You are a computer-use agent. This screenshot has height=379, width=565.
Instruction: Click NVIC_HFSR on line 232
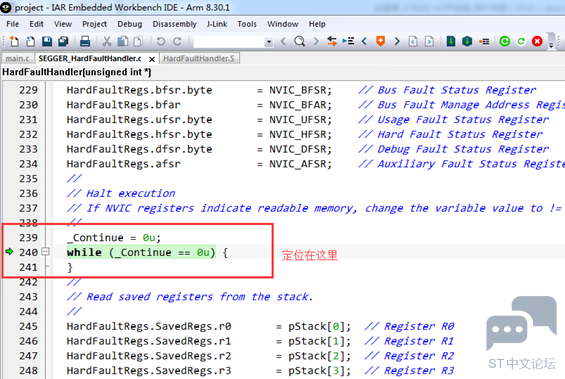point(297,134)
